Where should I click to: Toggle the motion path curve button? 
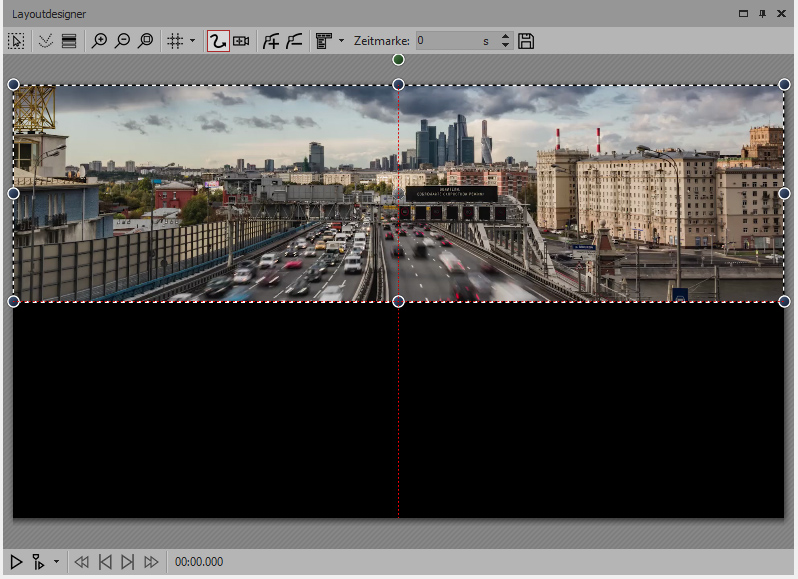tap(217, 41)
